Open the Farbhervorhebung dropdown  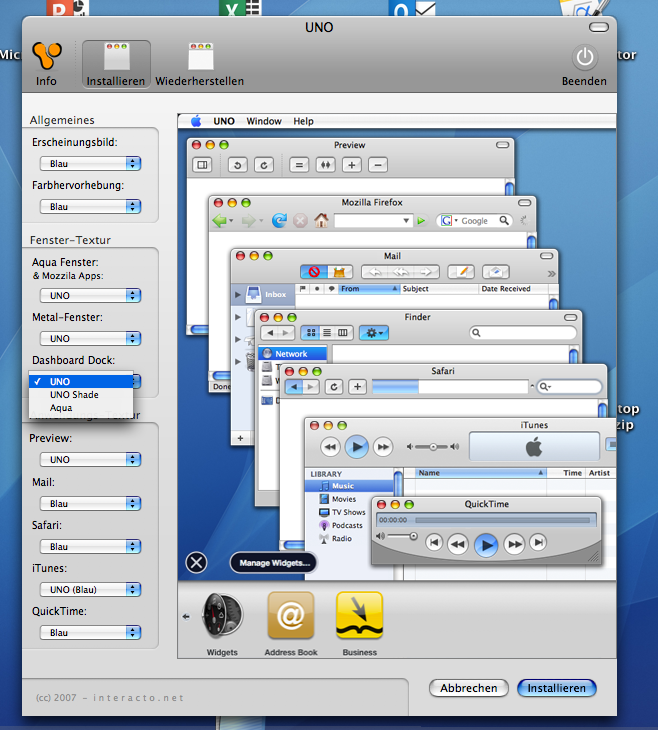point(90,206)
